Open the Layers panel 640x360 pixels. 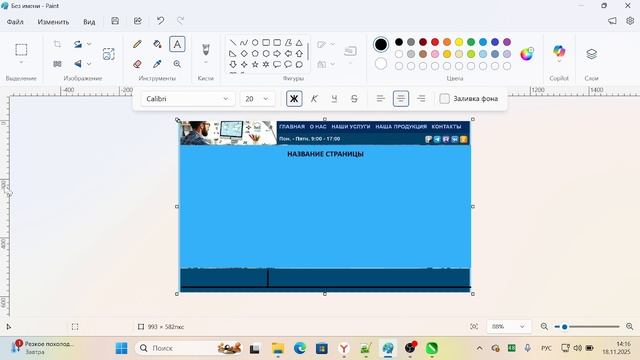591,54
